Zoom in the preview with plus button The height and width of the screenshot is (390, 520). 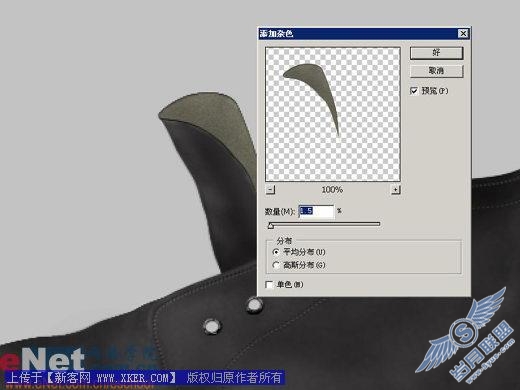pyautogui.click(x=396, y=190)
